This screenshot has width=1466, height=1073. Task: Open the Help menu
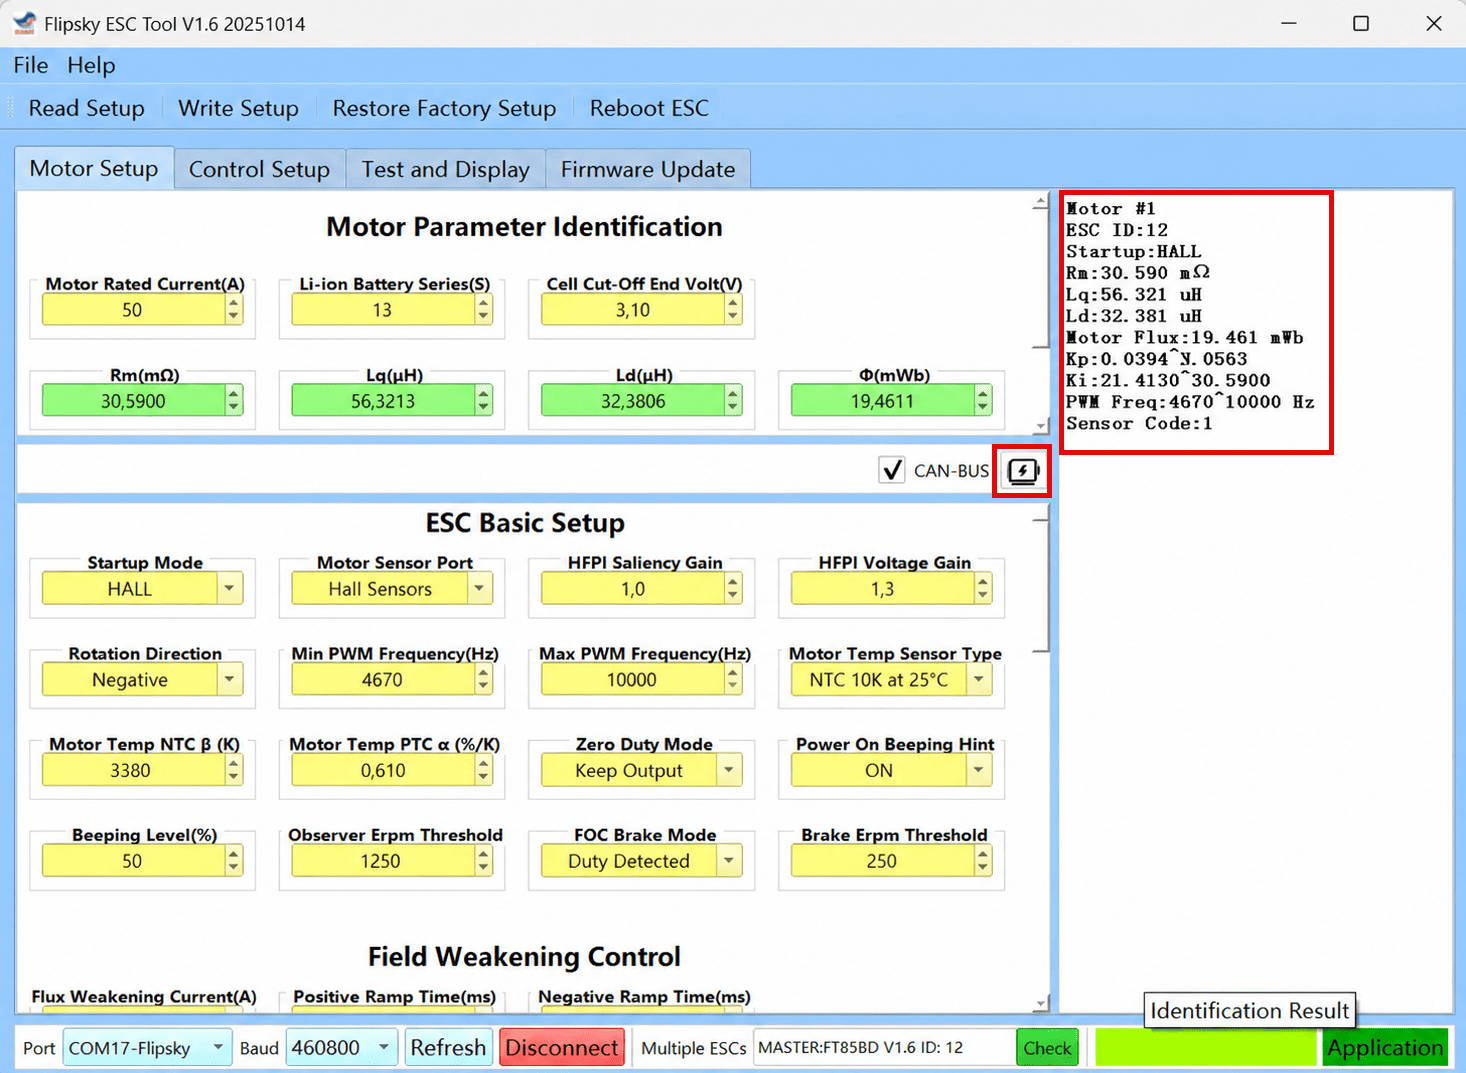pyautogui.click(x=91, y=65)
